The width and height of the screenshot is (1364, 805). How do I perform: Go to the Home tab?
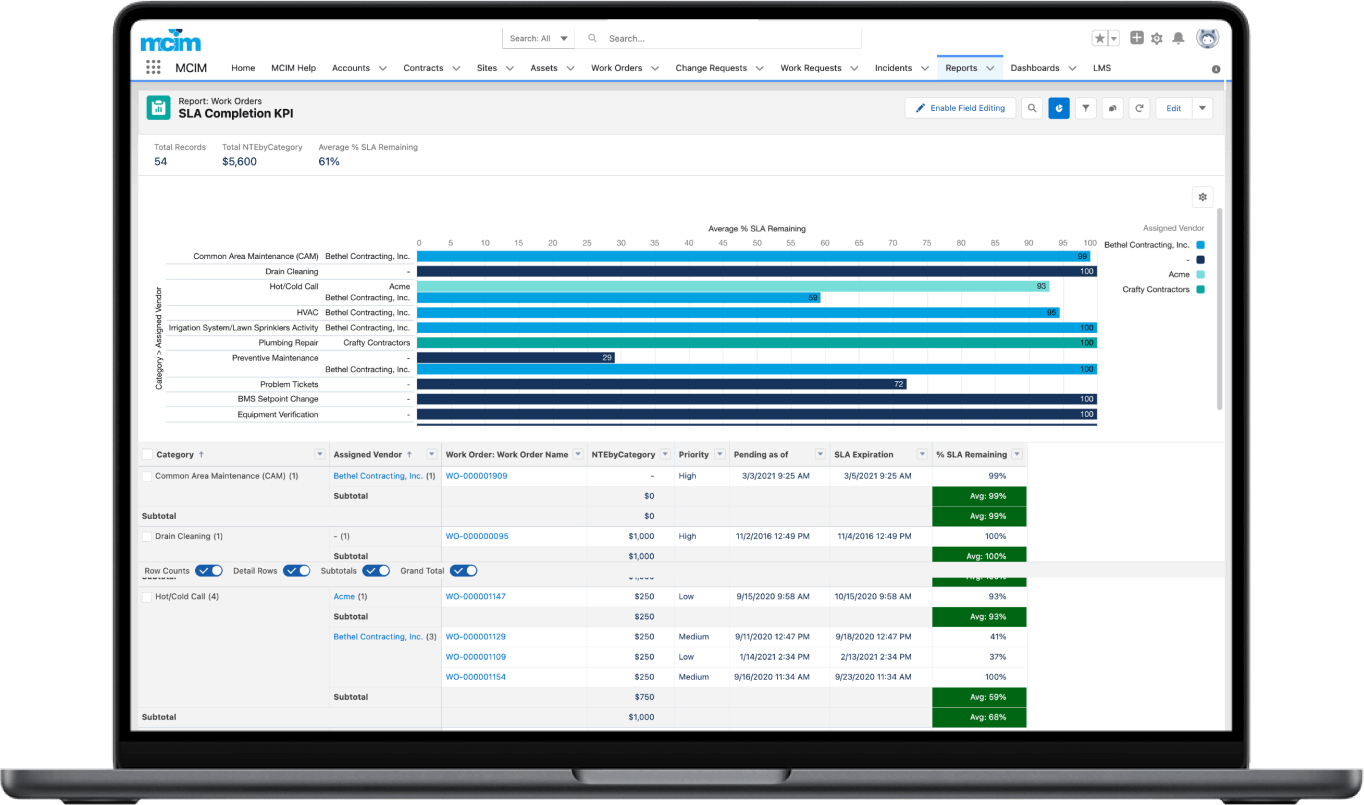pos(243,68)
